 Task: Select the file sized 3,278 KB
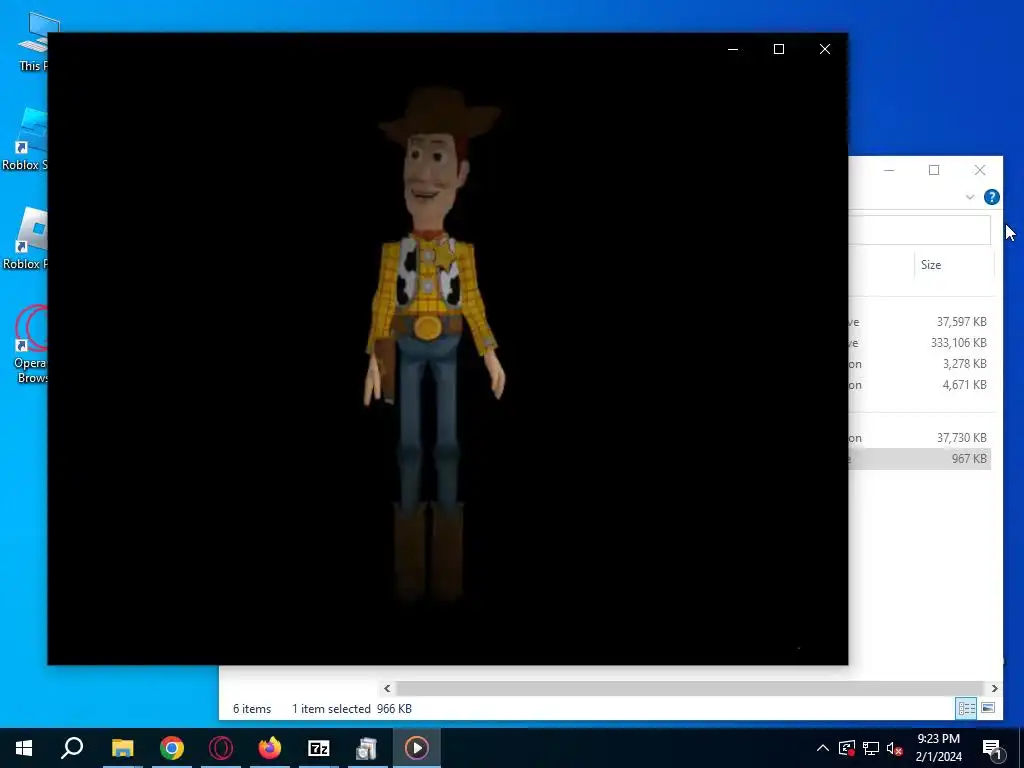click(920, 363)
